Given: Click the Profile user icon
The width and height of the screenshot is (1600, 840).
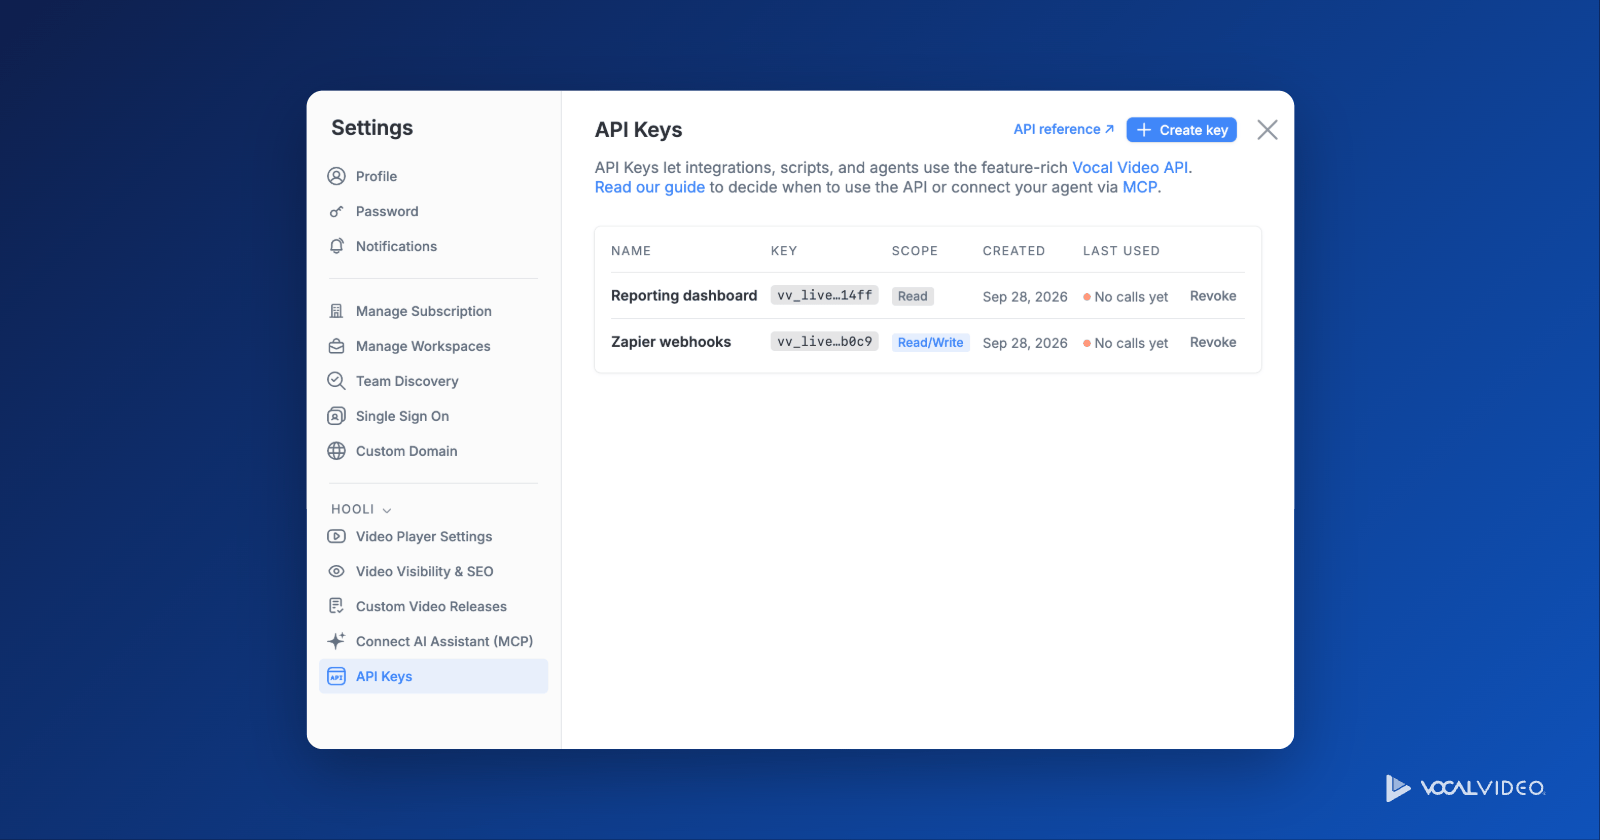Looking at the screenshot, I should (x=337, y=176).
